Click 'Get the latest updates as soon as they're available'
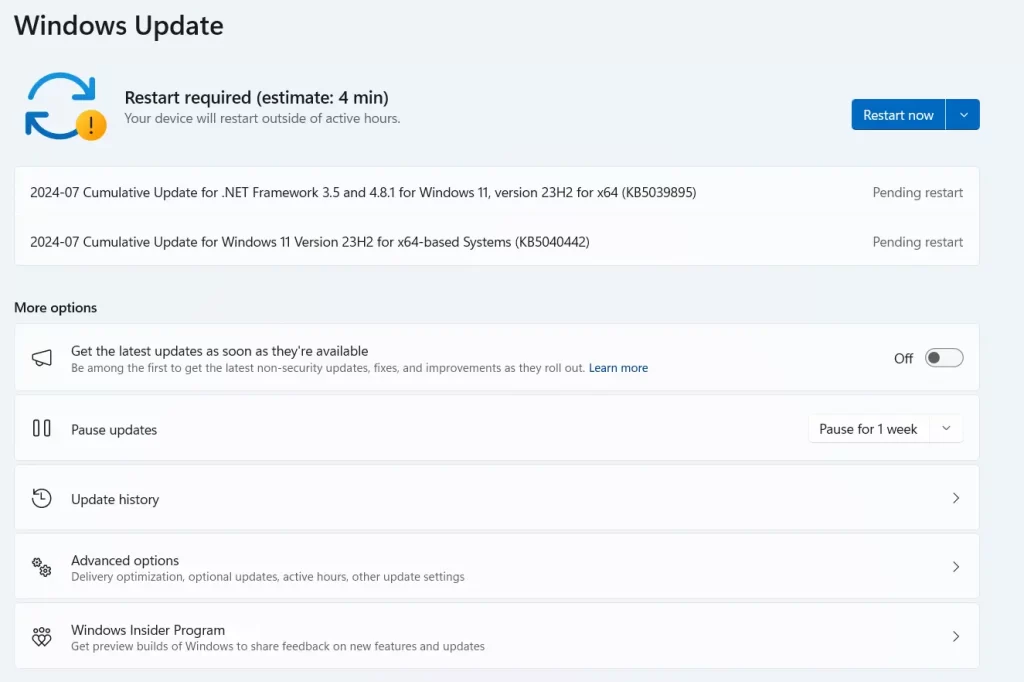 pyautogui.click(x=219, y=351)
